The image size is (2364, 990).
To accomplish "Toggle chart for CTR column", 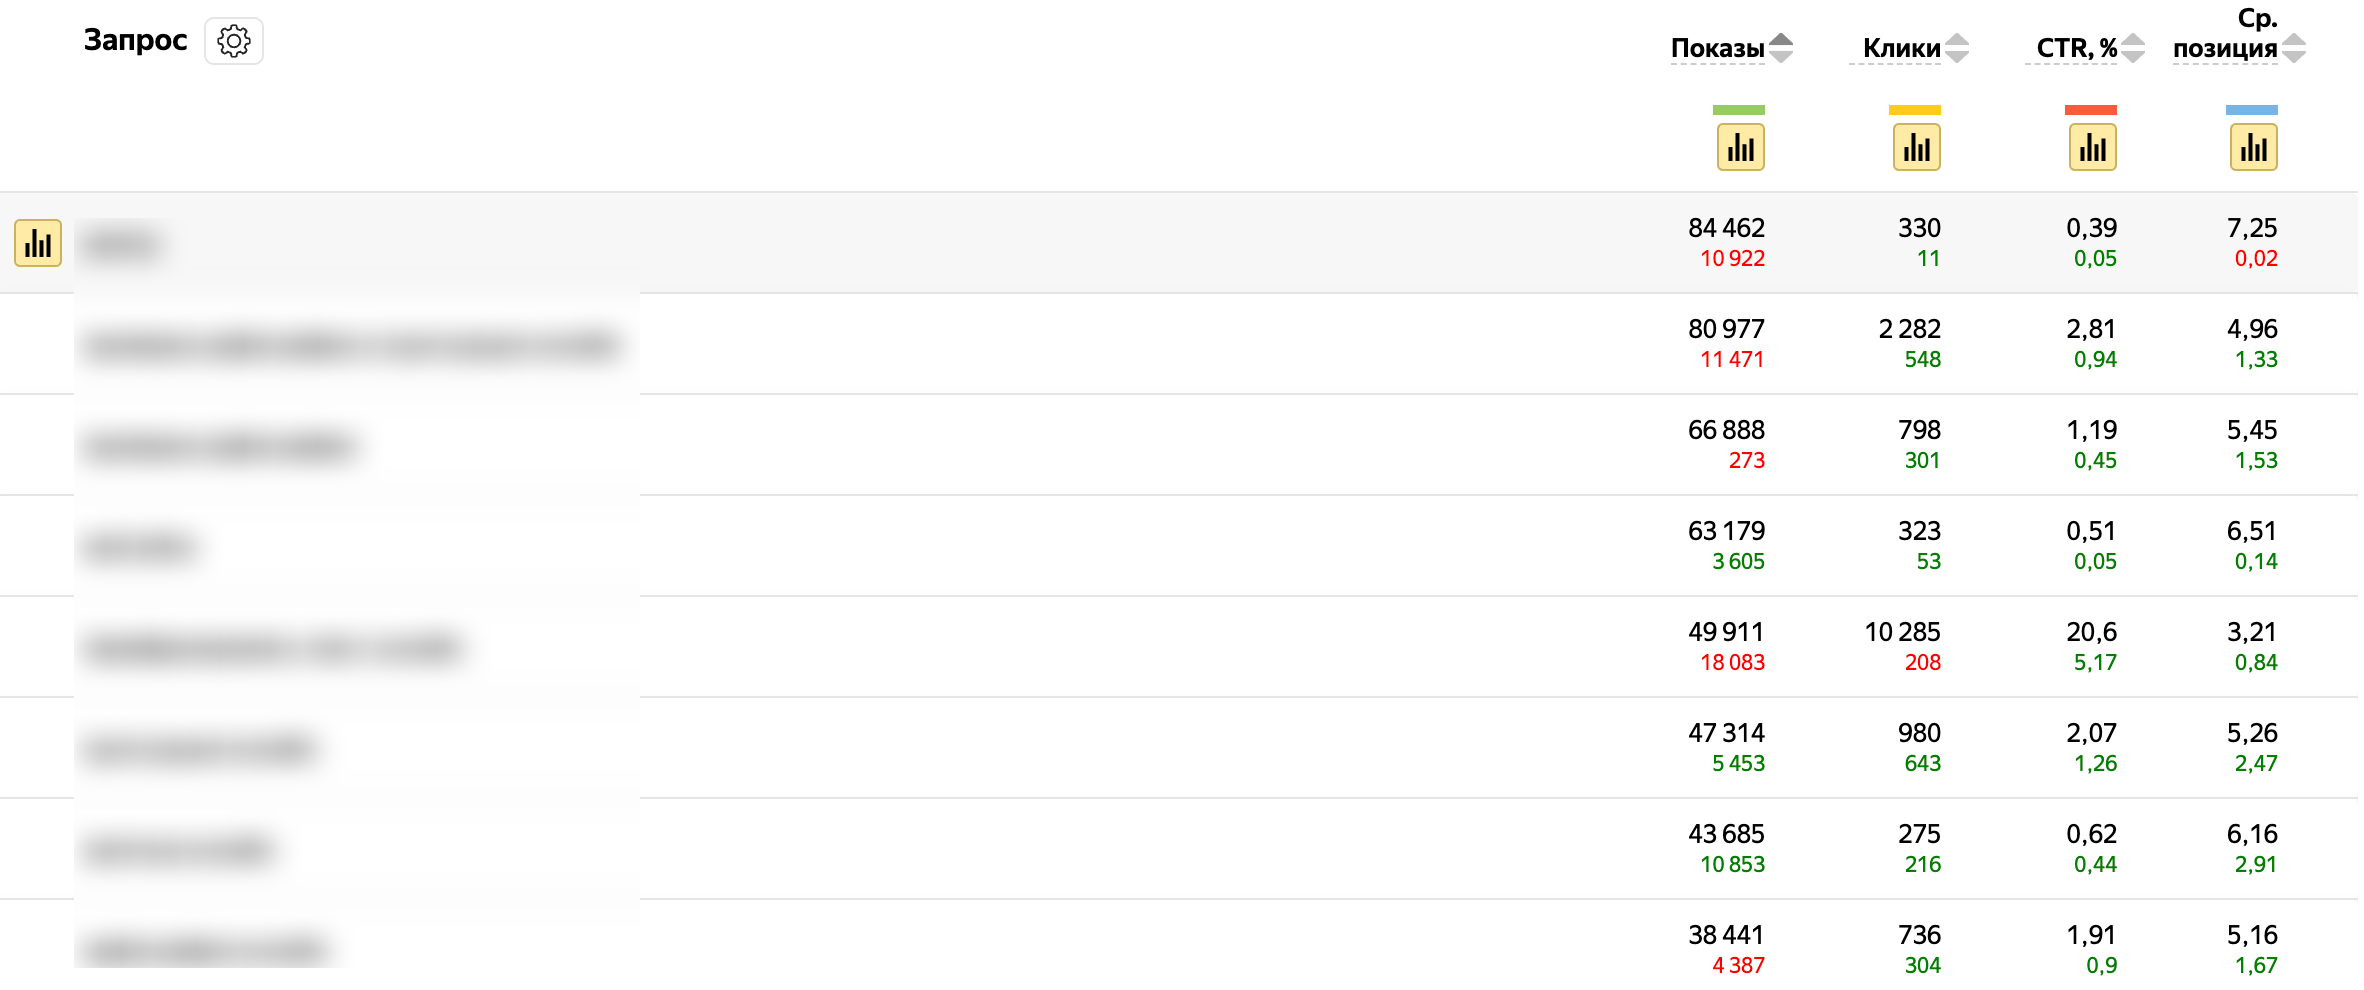I will [x=2092, y=148].
